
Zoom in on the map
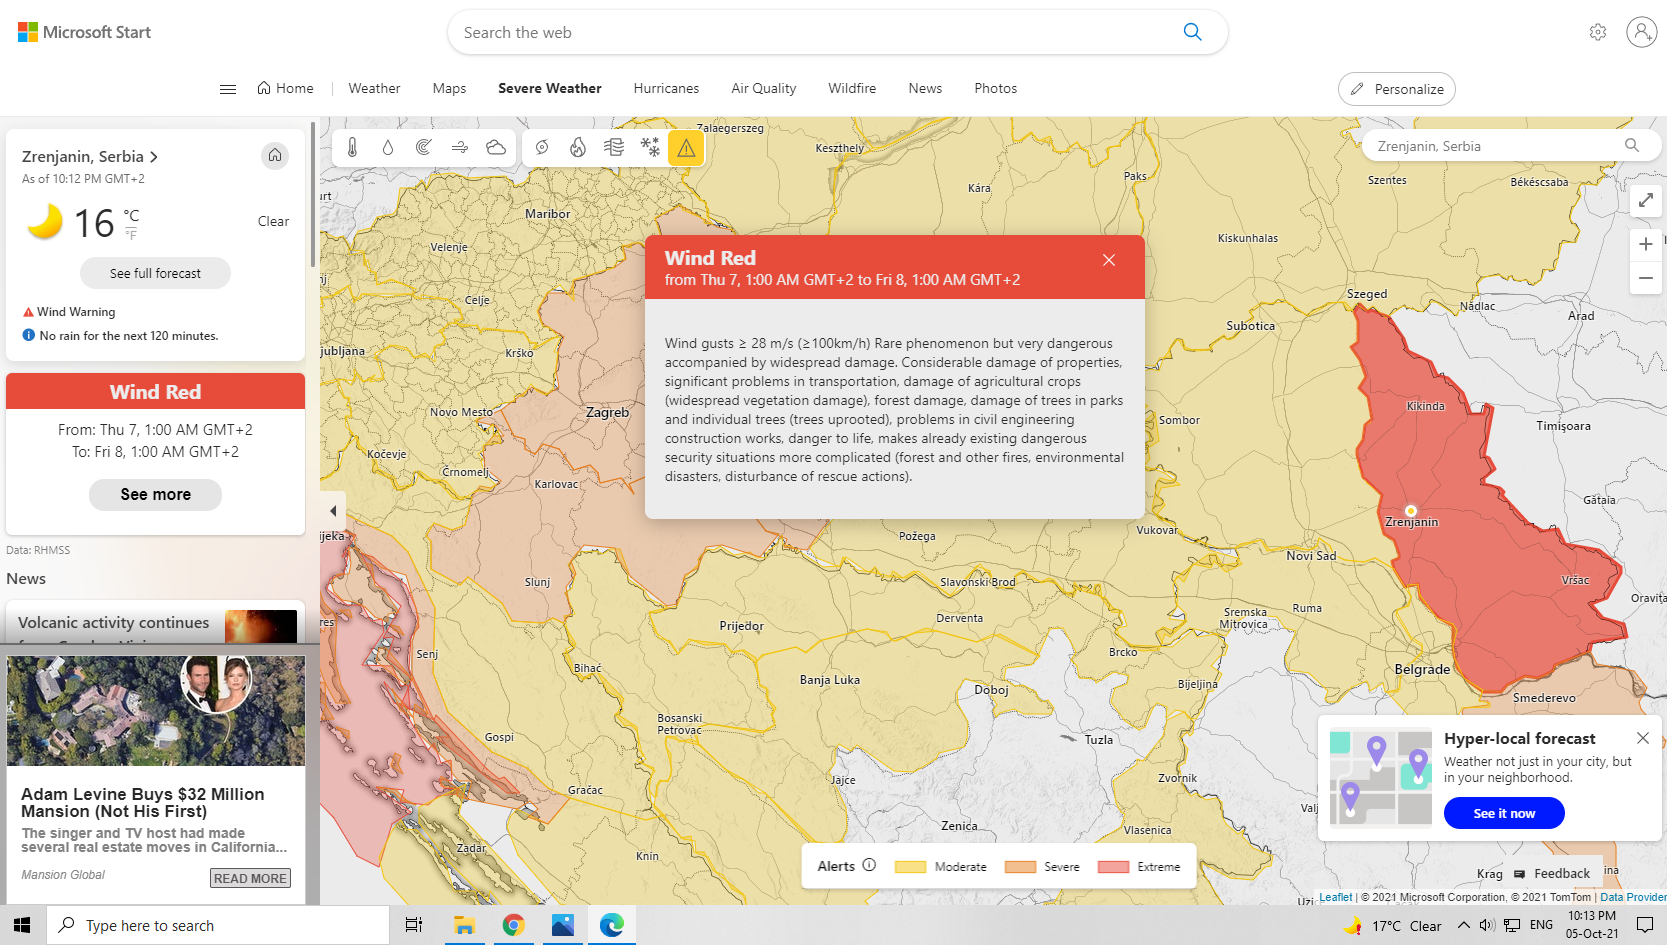(1646, 244)
